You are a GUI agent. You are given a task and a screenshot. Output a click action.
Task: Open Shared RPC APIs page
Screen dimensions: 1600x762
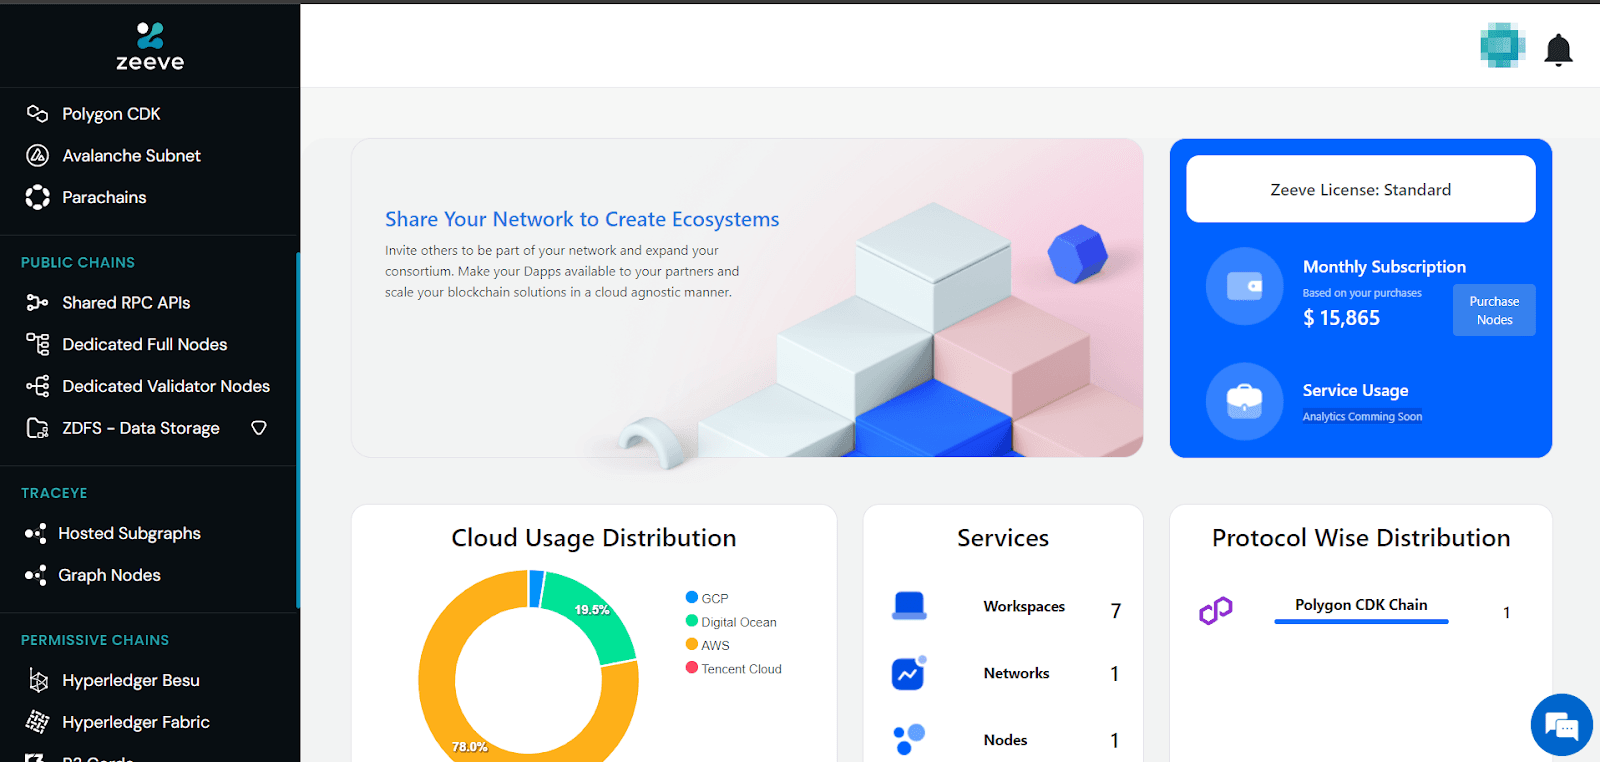126,303
